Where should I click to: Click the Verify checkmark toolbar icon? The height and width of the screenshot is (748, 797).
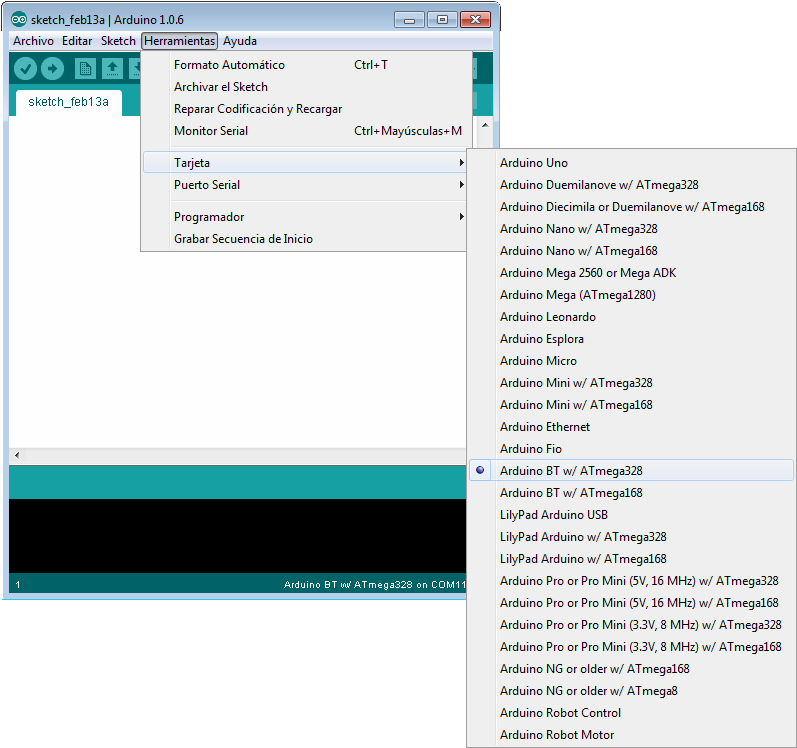pyautogui.click(x=26, y=68)
